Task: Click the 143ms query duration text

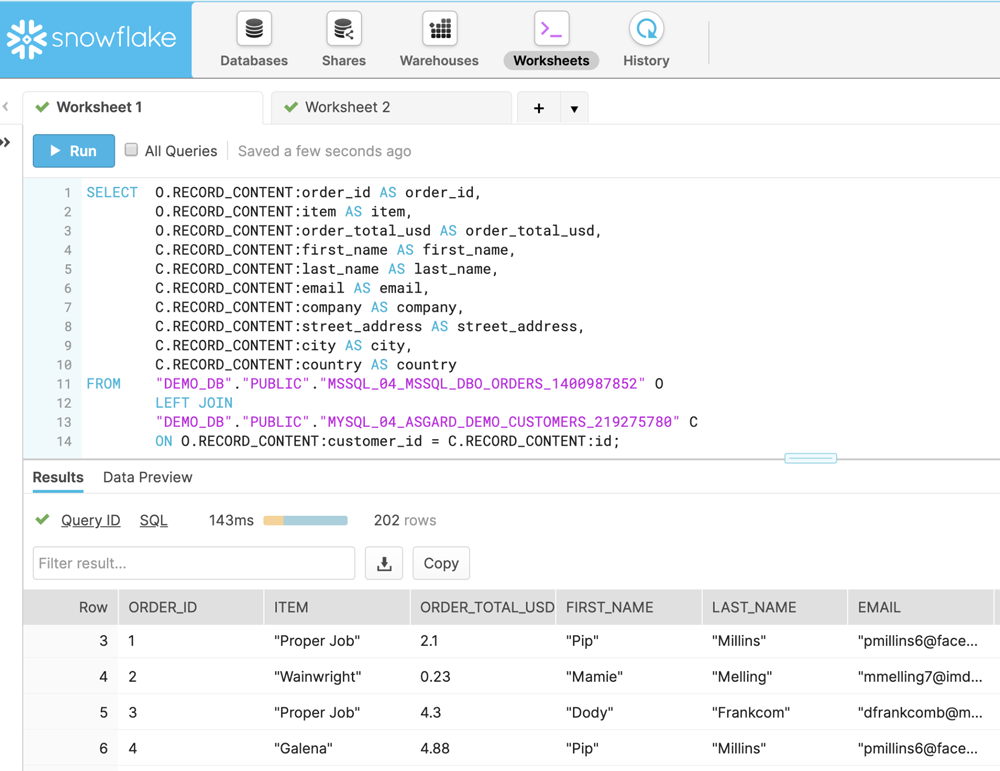Action: tap(231, 520)
